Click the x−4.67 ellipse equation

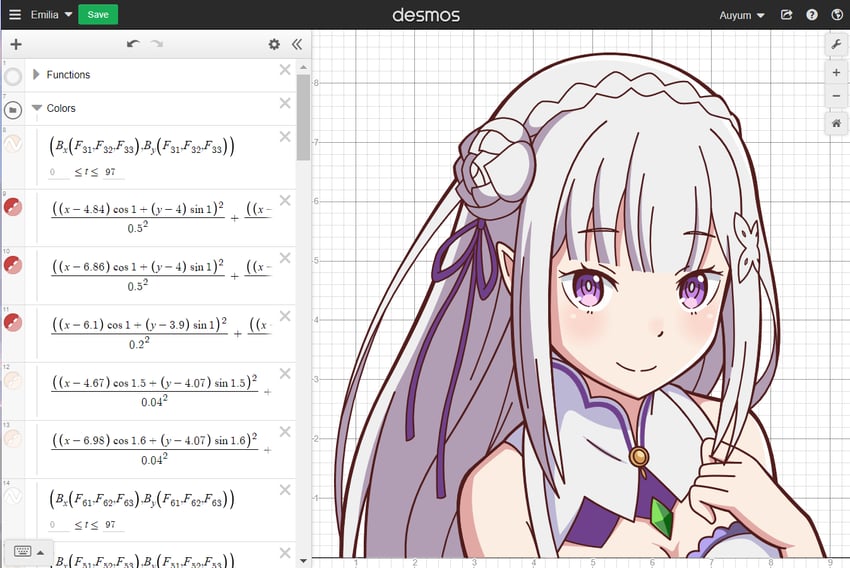point(161,391)
